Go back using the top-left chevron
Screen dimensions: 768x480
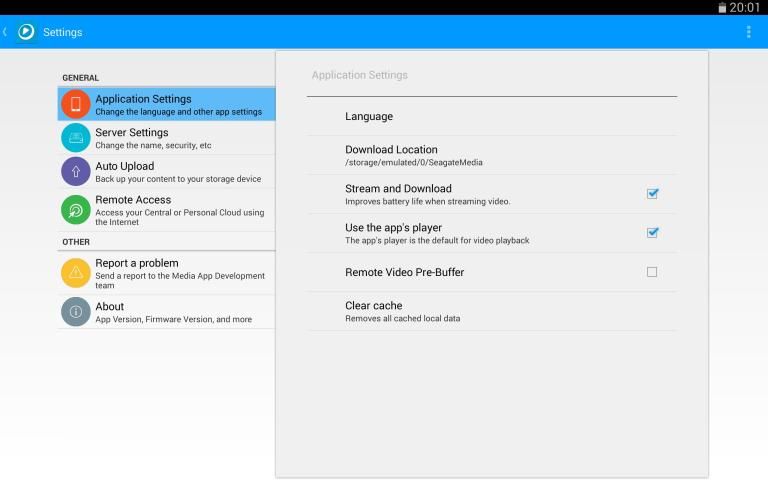[x=6, y=32]
